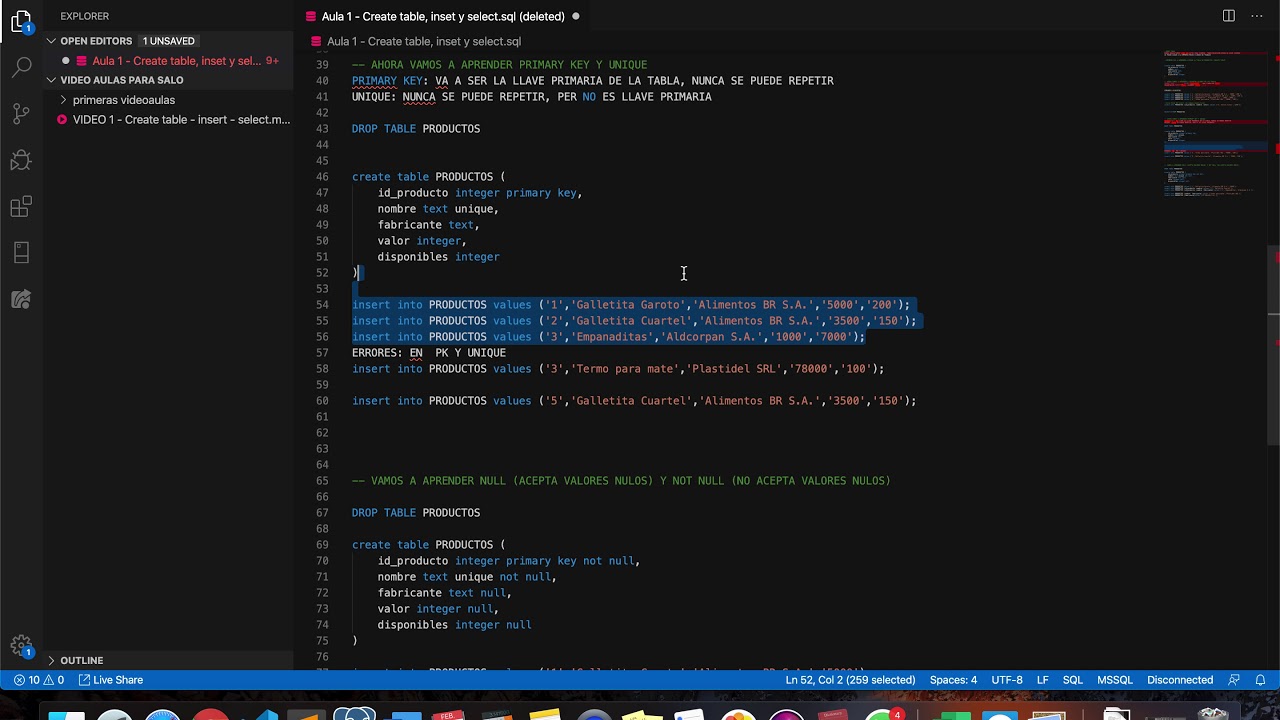Viewport: 1280px width, 720px height.
Task: Connect via Disconnected status item
Action: [x=1180, y=680]
